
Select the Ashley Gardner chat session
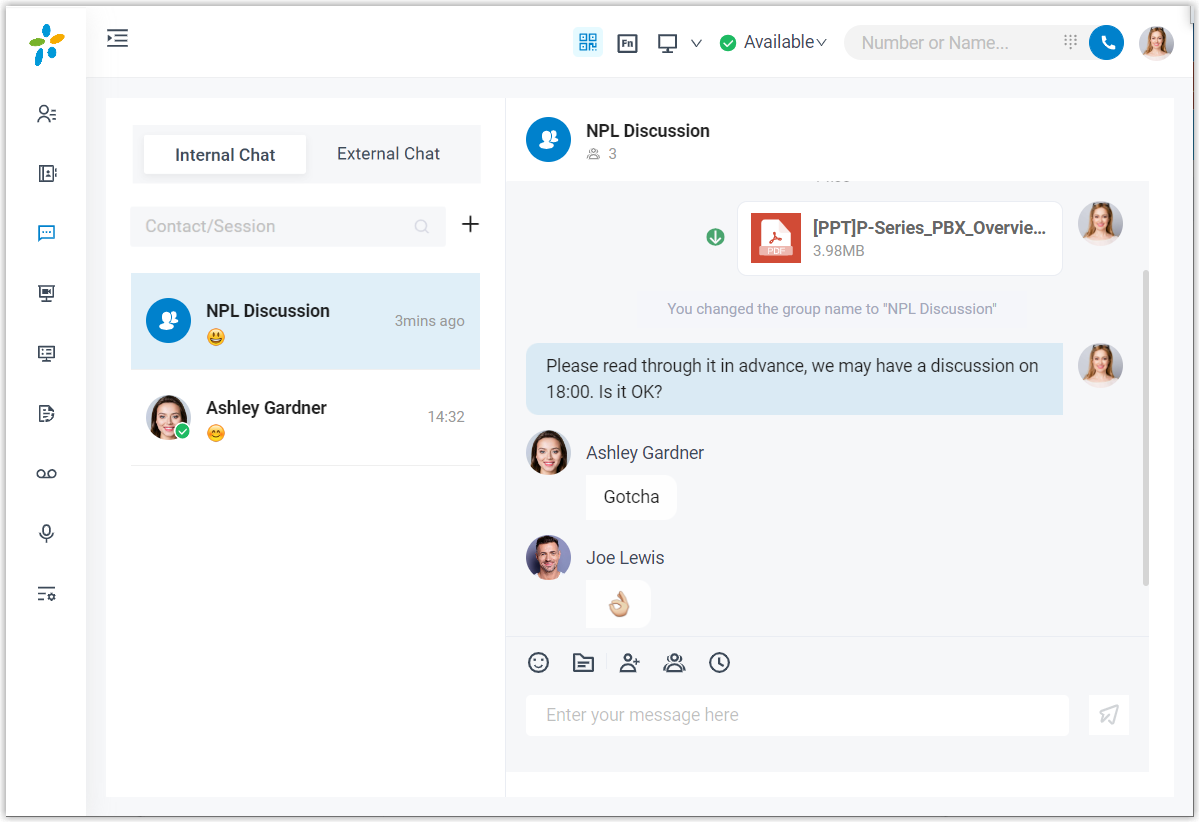305,418
